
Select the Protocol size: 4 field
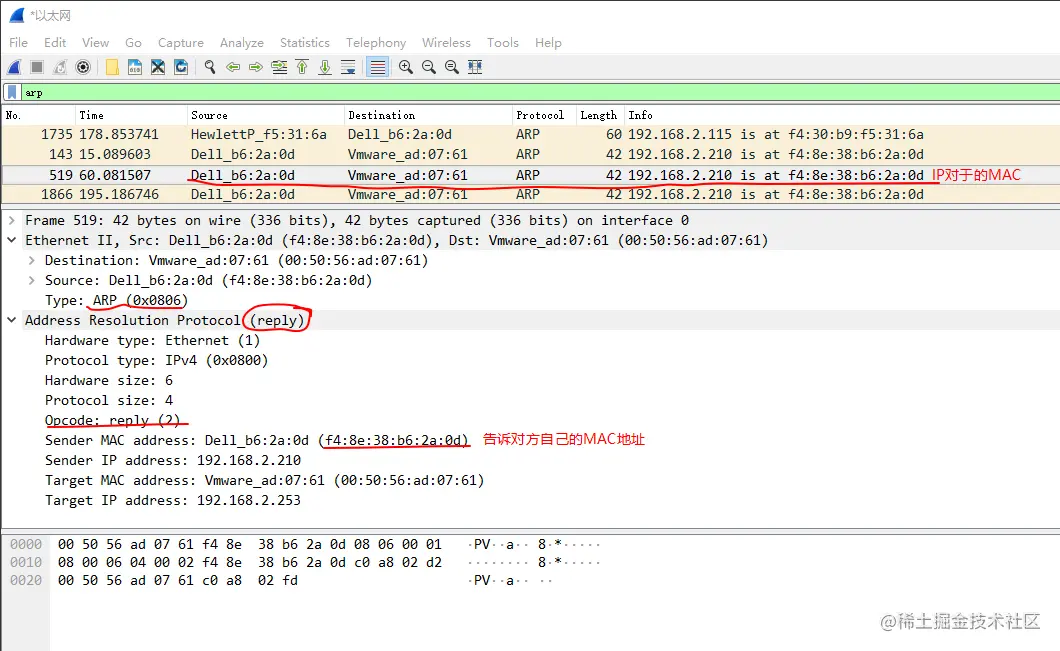point(109,400)
